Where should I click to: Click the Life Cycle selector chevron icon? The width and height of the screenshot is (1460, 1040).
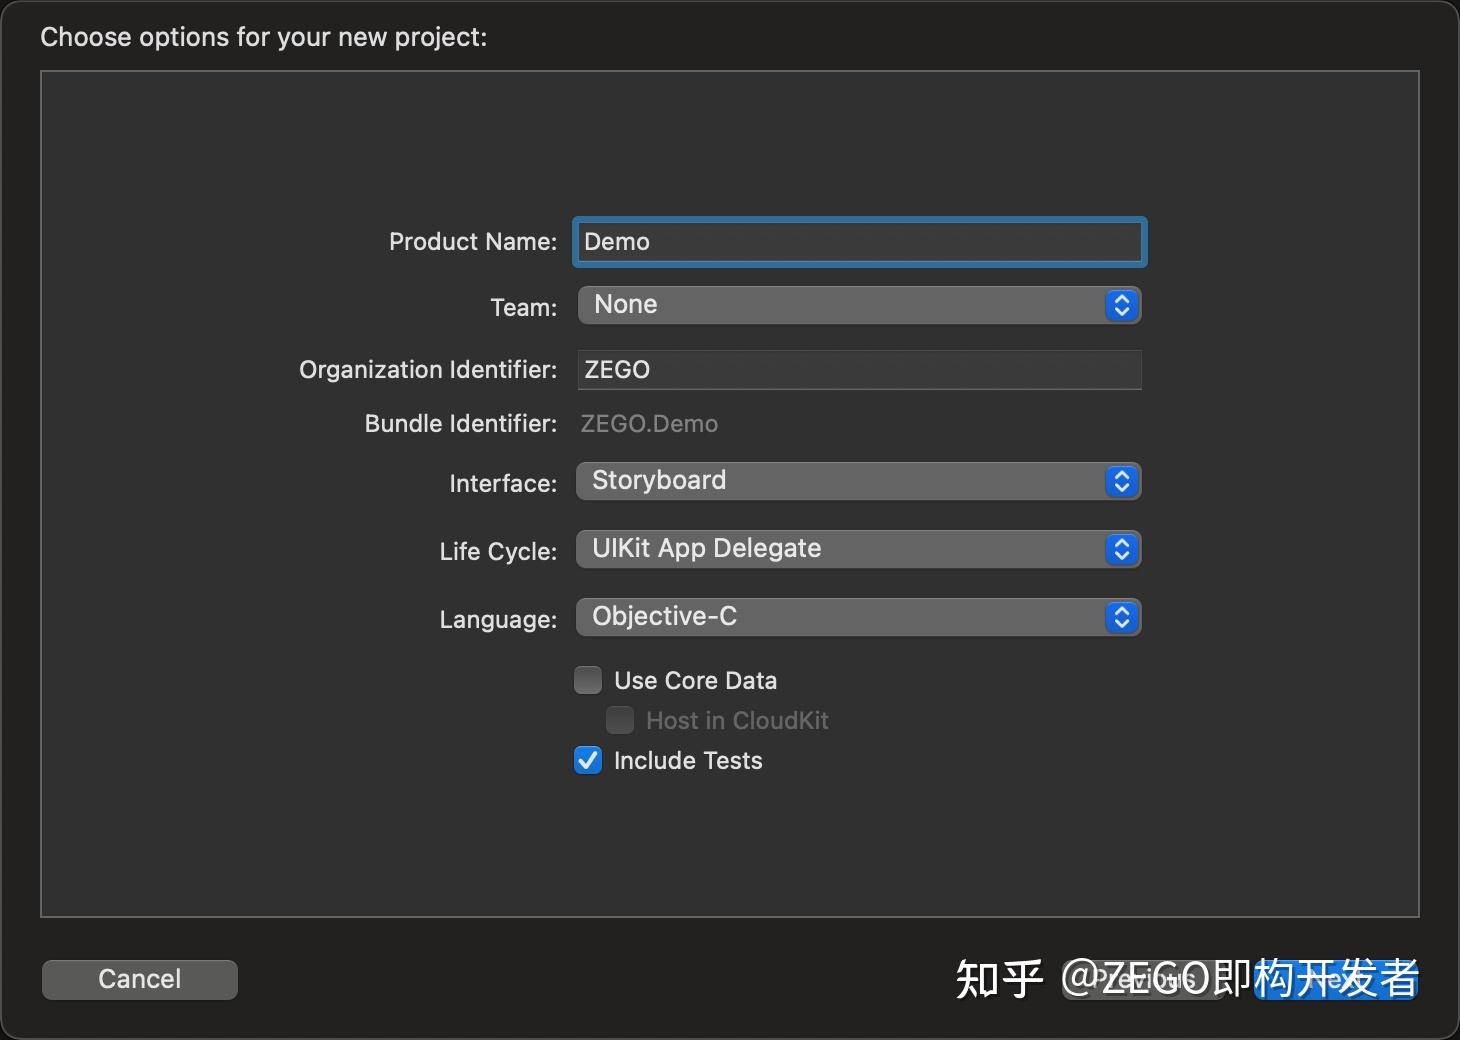pyautogui.click(x=1121, y=549)
